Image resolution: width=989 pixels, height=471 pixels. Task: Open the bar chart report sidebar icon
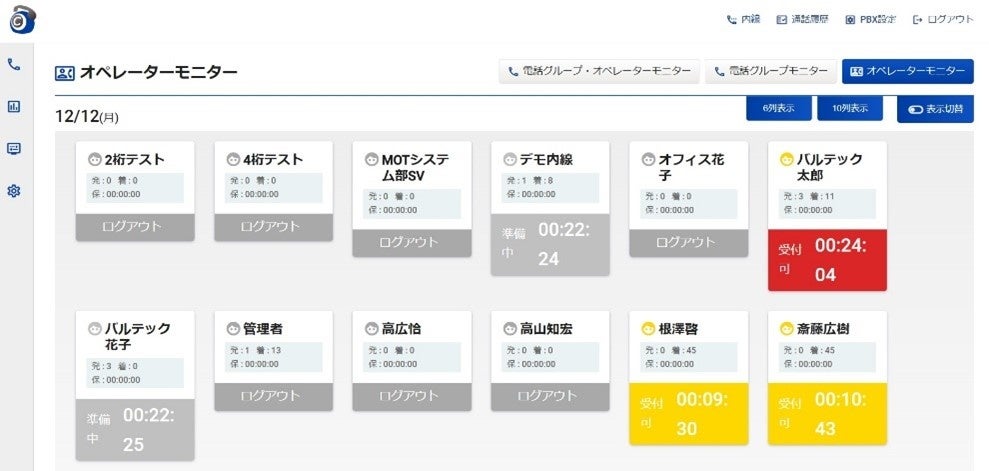click(14, 106)
